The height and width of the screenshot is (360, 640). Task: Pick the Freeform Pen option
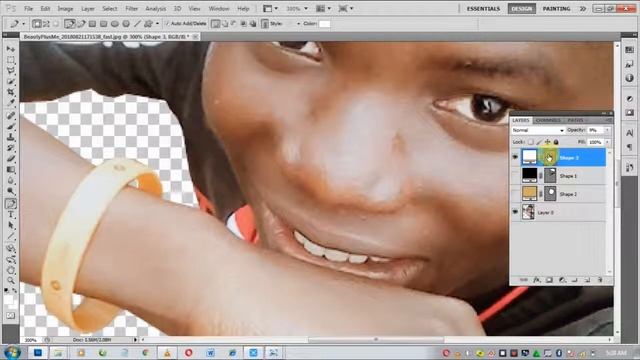pyautogui.click(x=81, y=24)
